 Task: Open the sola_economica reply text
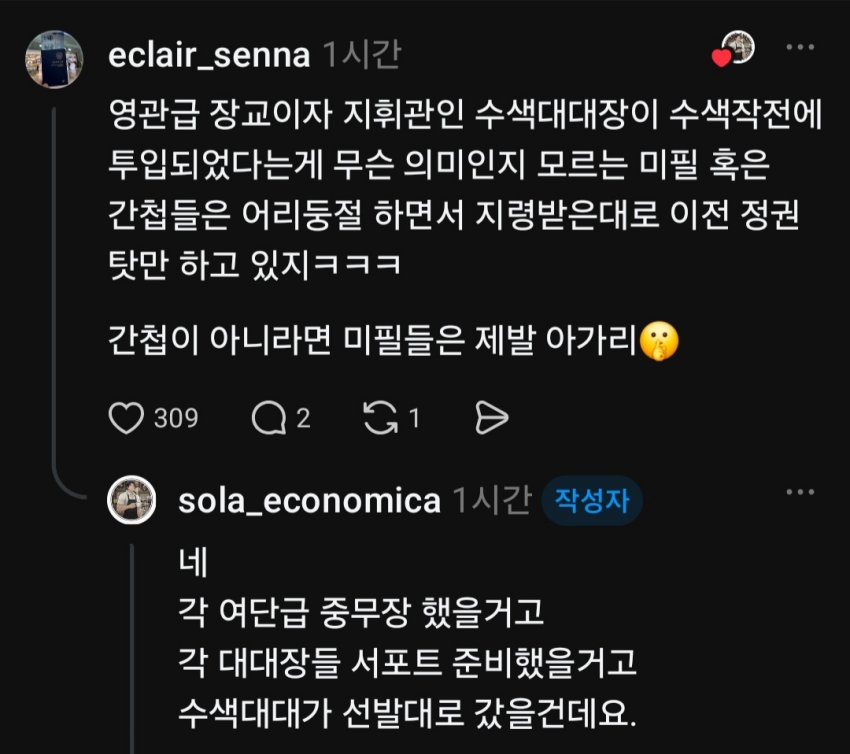click(407, 639)
